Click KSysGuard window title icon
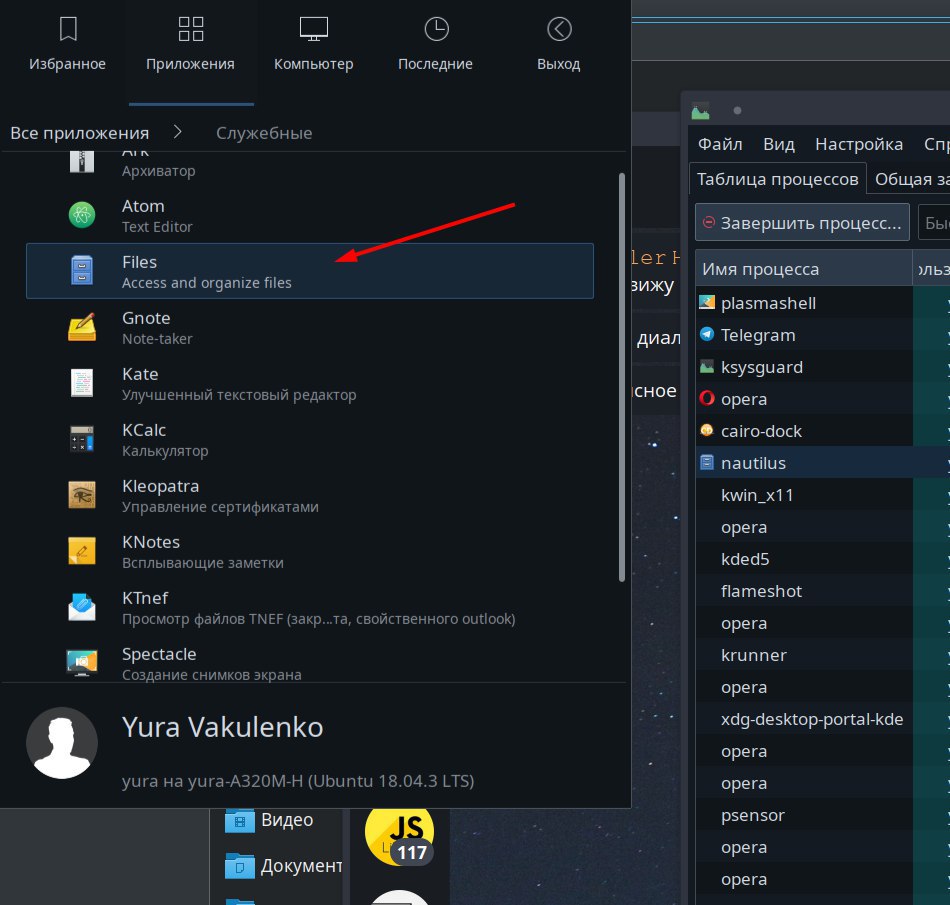The image size is (950, 905). (700, 111)
